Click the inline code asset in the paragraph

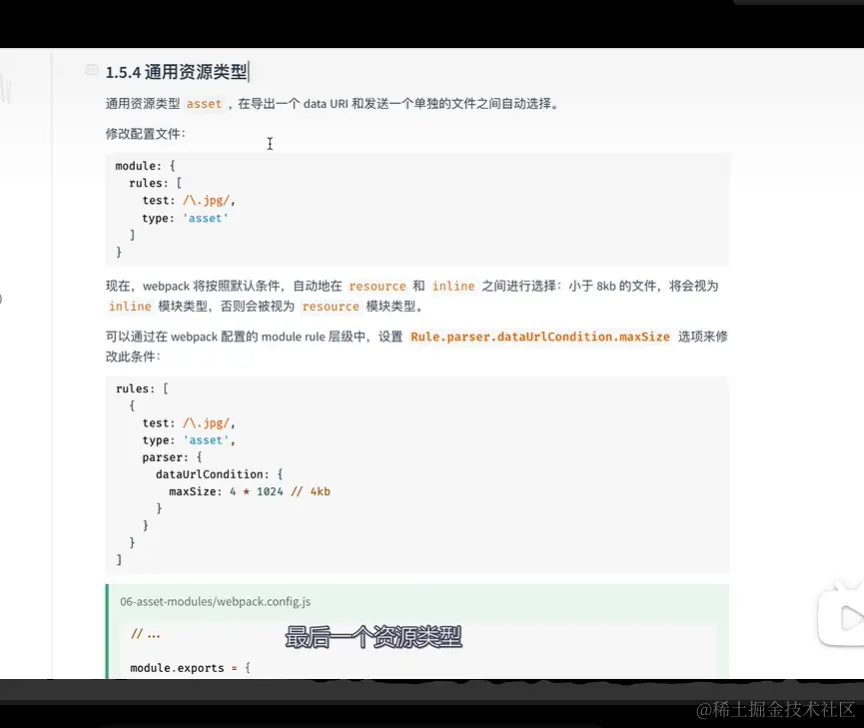click(x=203, y=103)
